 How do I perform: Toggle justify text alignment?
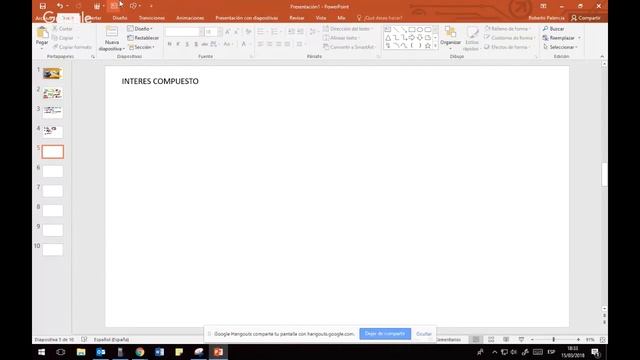point(287,44)
